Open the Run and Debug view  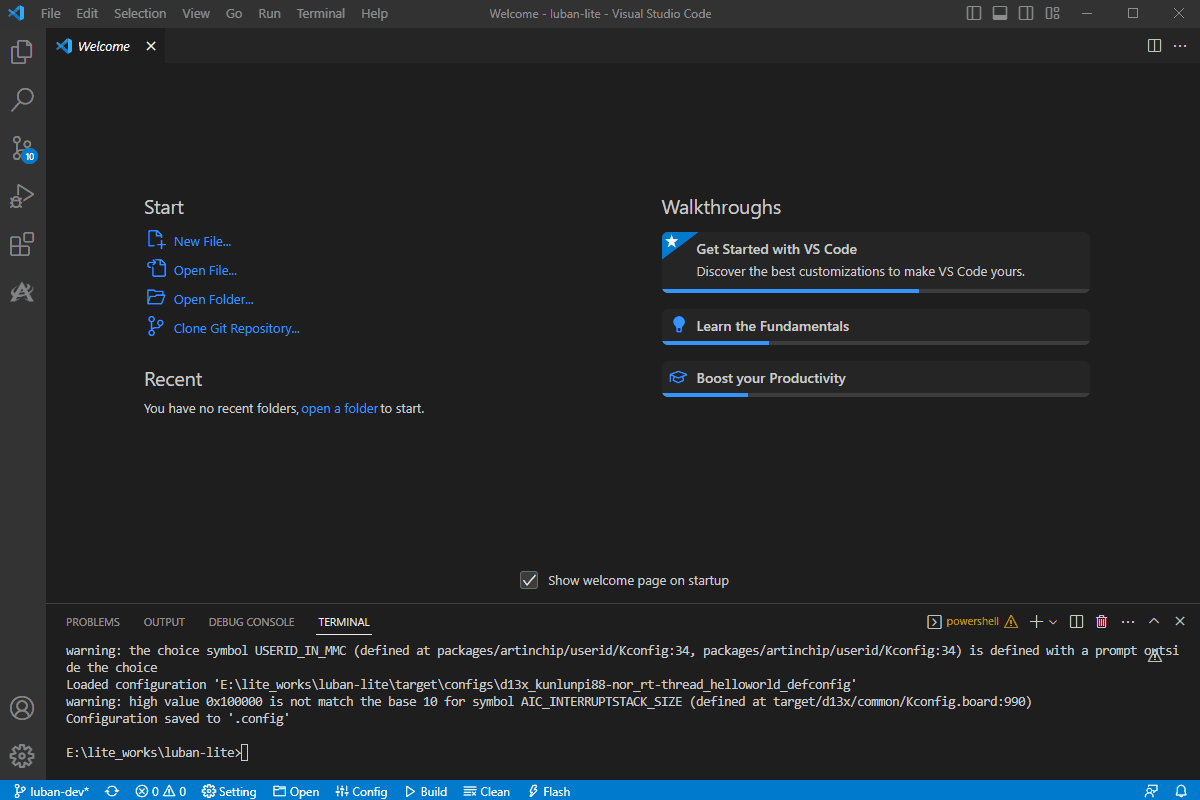pos(22,197)
